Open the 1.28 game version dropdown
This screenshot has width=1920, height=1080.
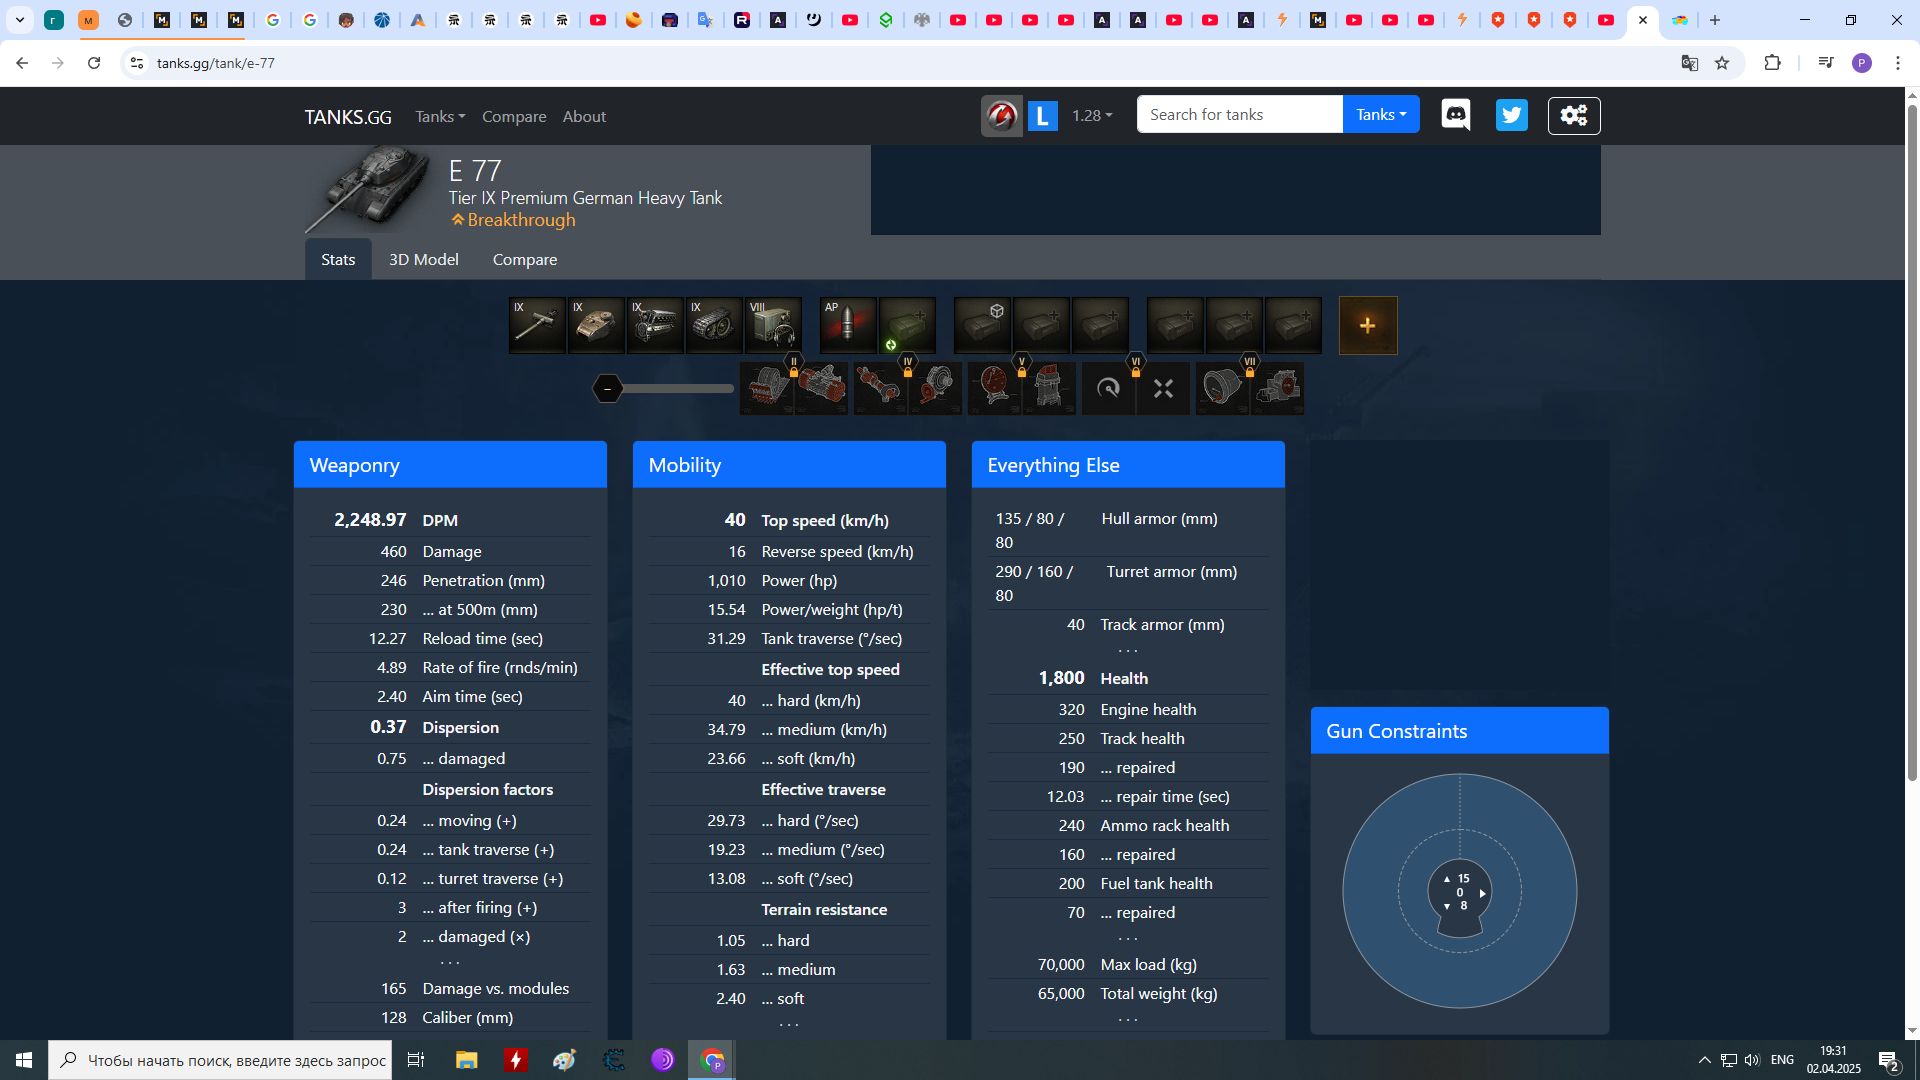1092,116
